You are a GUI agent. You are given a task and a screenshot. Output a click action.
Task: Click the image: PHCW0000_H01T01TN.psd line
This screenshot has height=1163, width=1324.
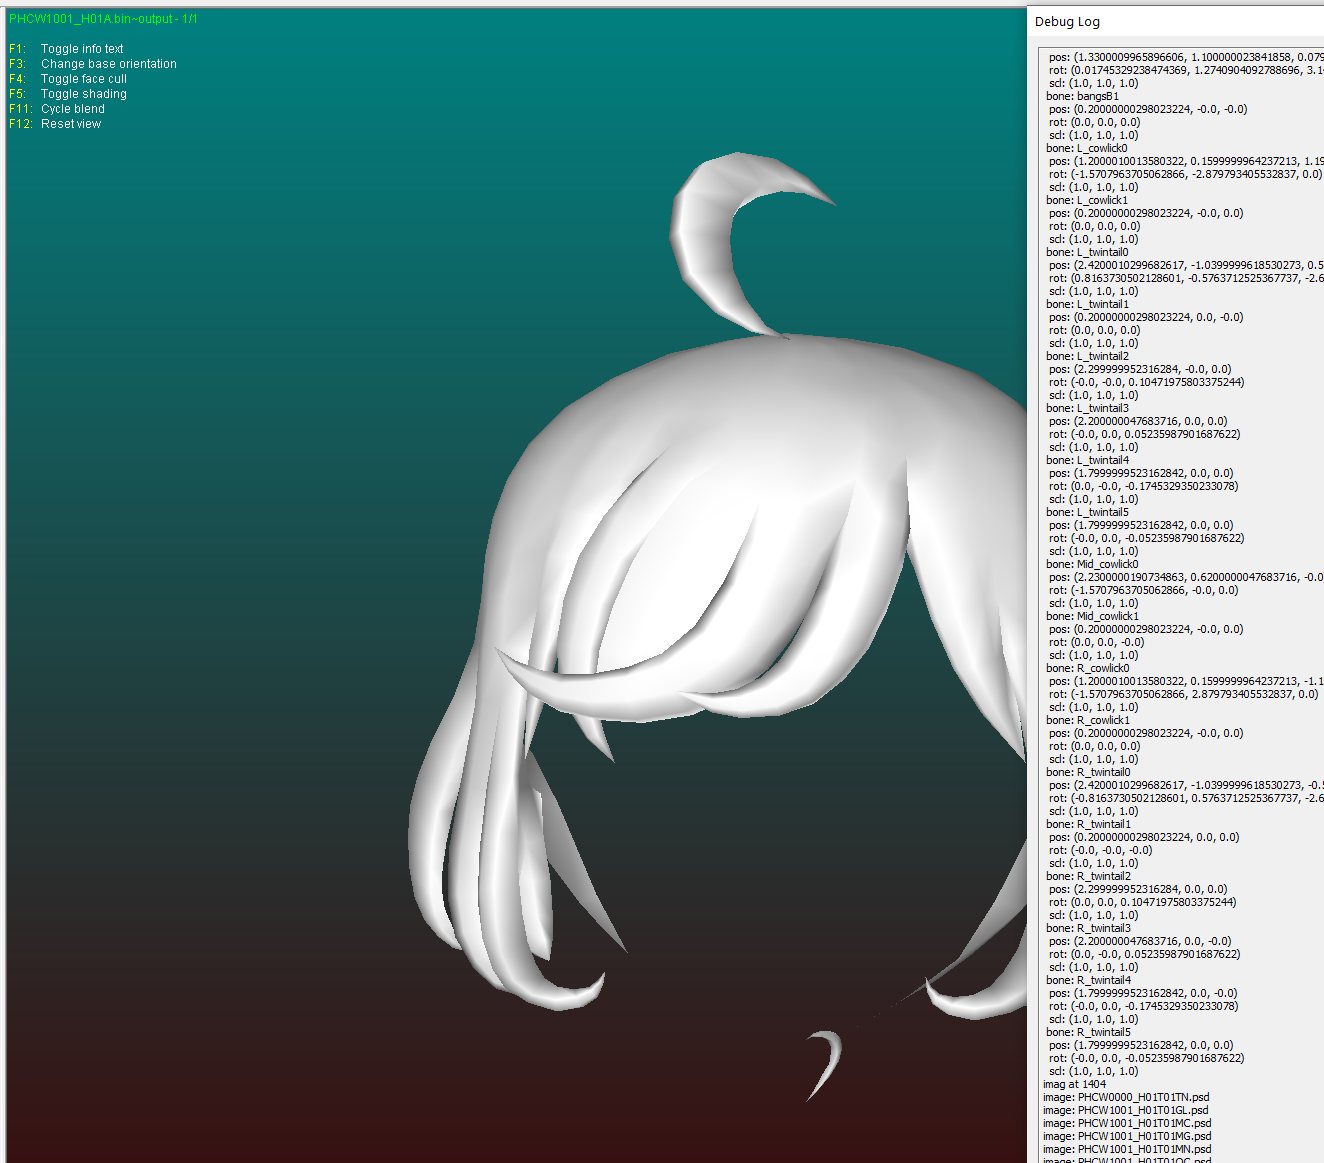click(x=1126, y=1096)
